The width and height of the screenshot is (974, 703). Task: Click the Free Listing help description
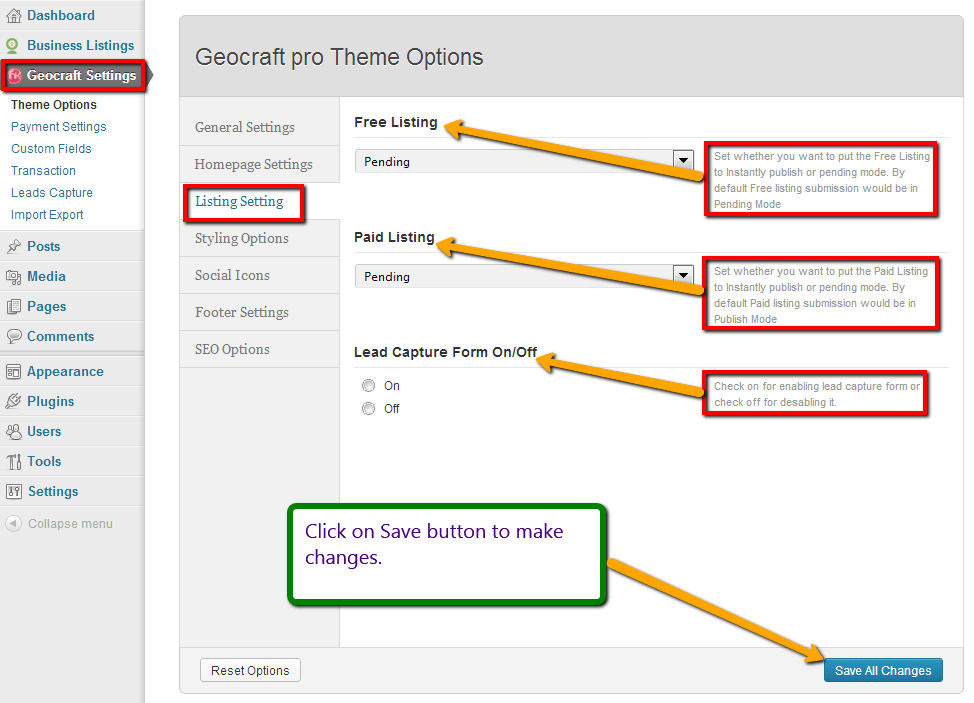(x=821, y=180)
